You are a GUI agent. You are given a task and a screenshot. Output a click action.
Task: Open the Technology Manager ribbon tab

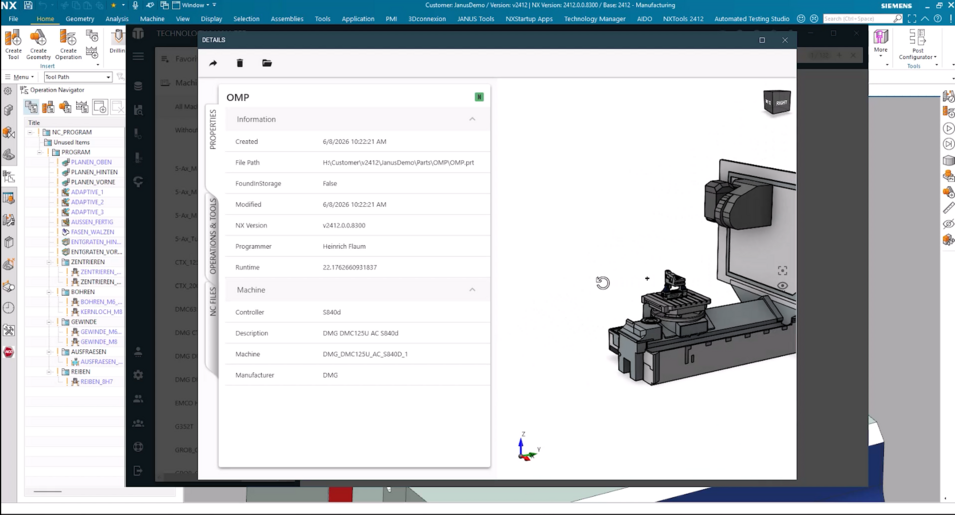(x=594, y=19)
